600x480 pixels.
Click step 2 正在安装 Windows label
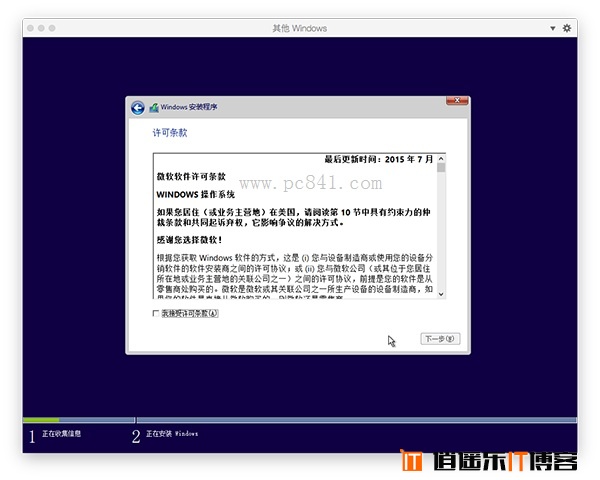pos(172,434)
